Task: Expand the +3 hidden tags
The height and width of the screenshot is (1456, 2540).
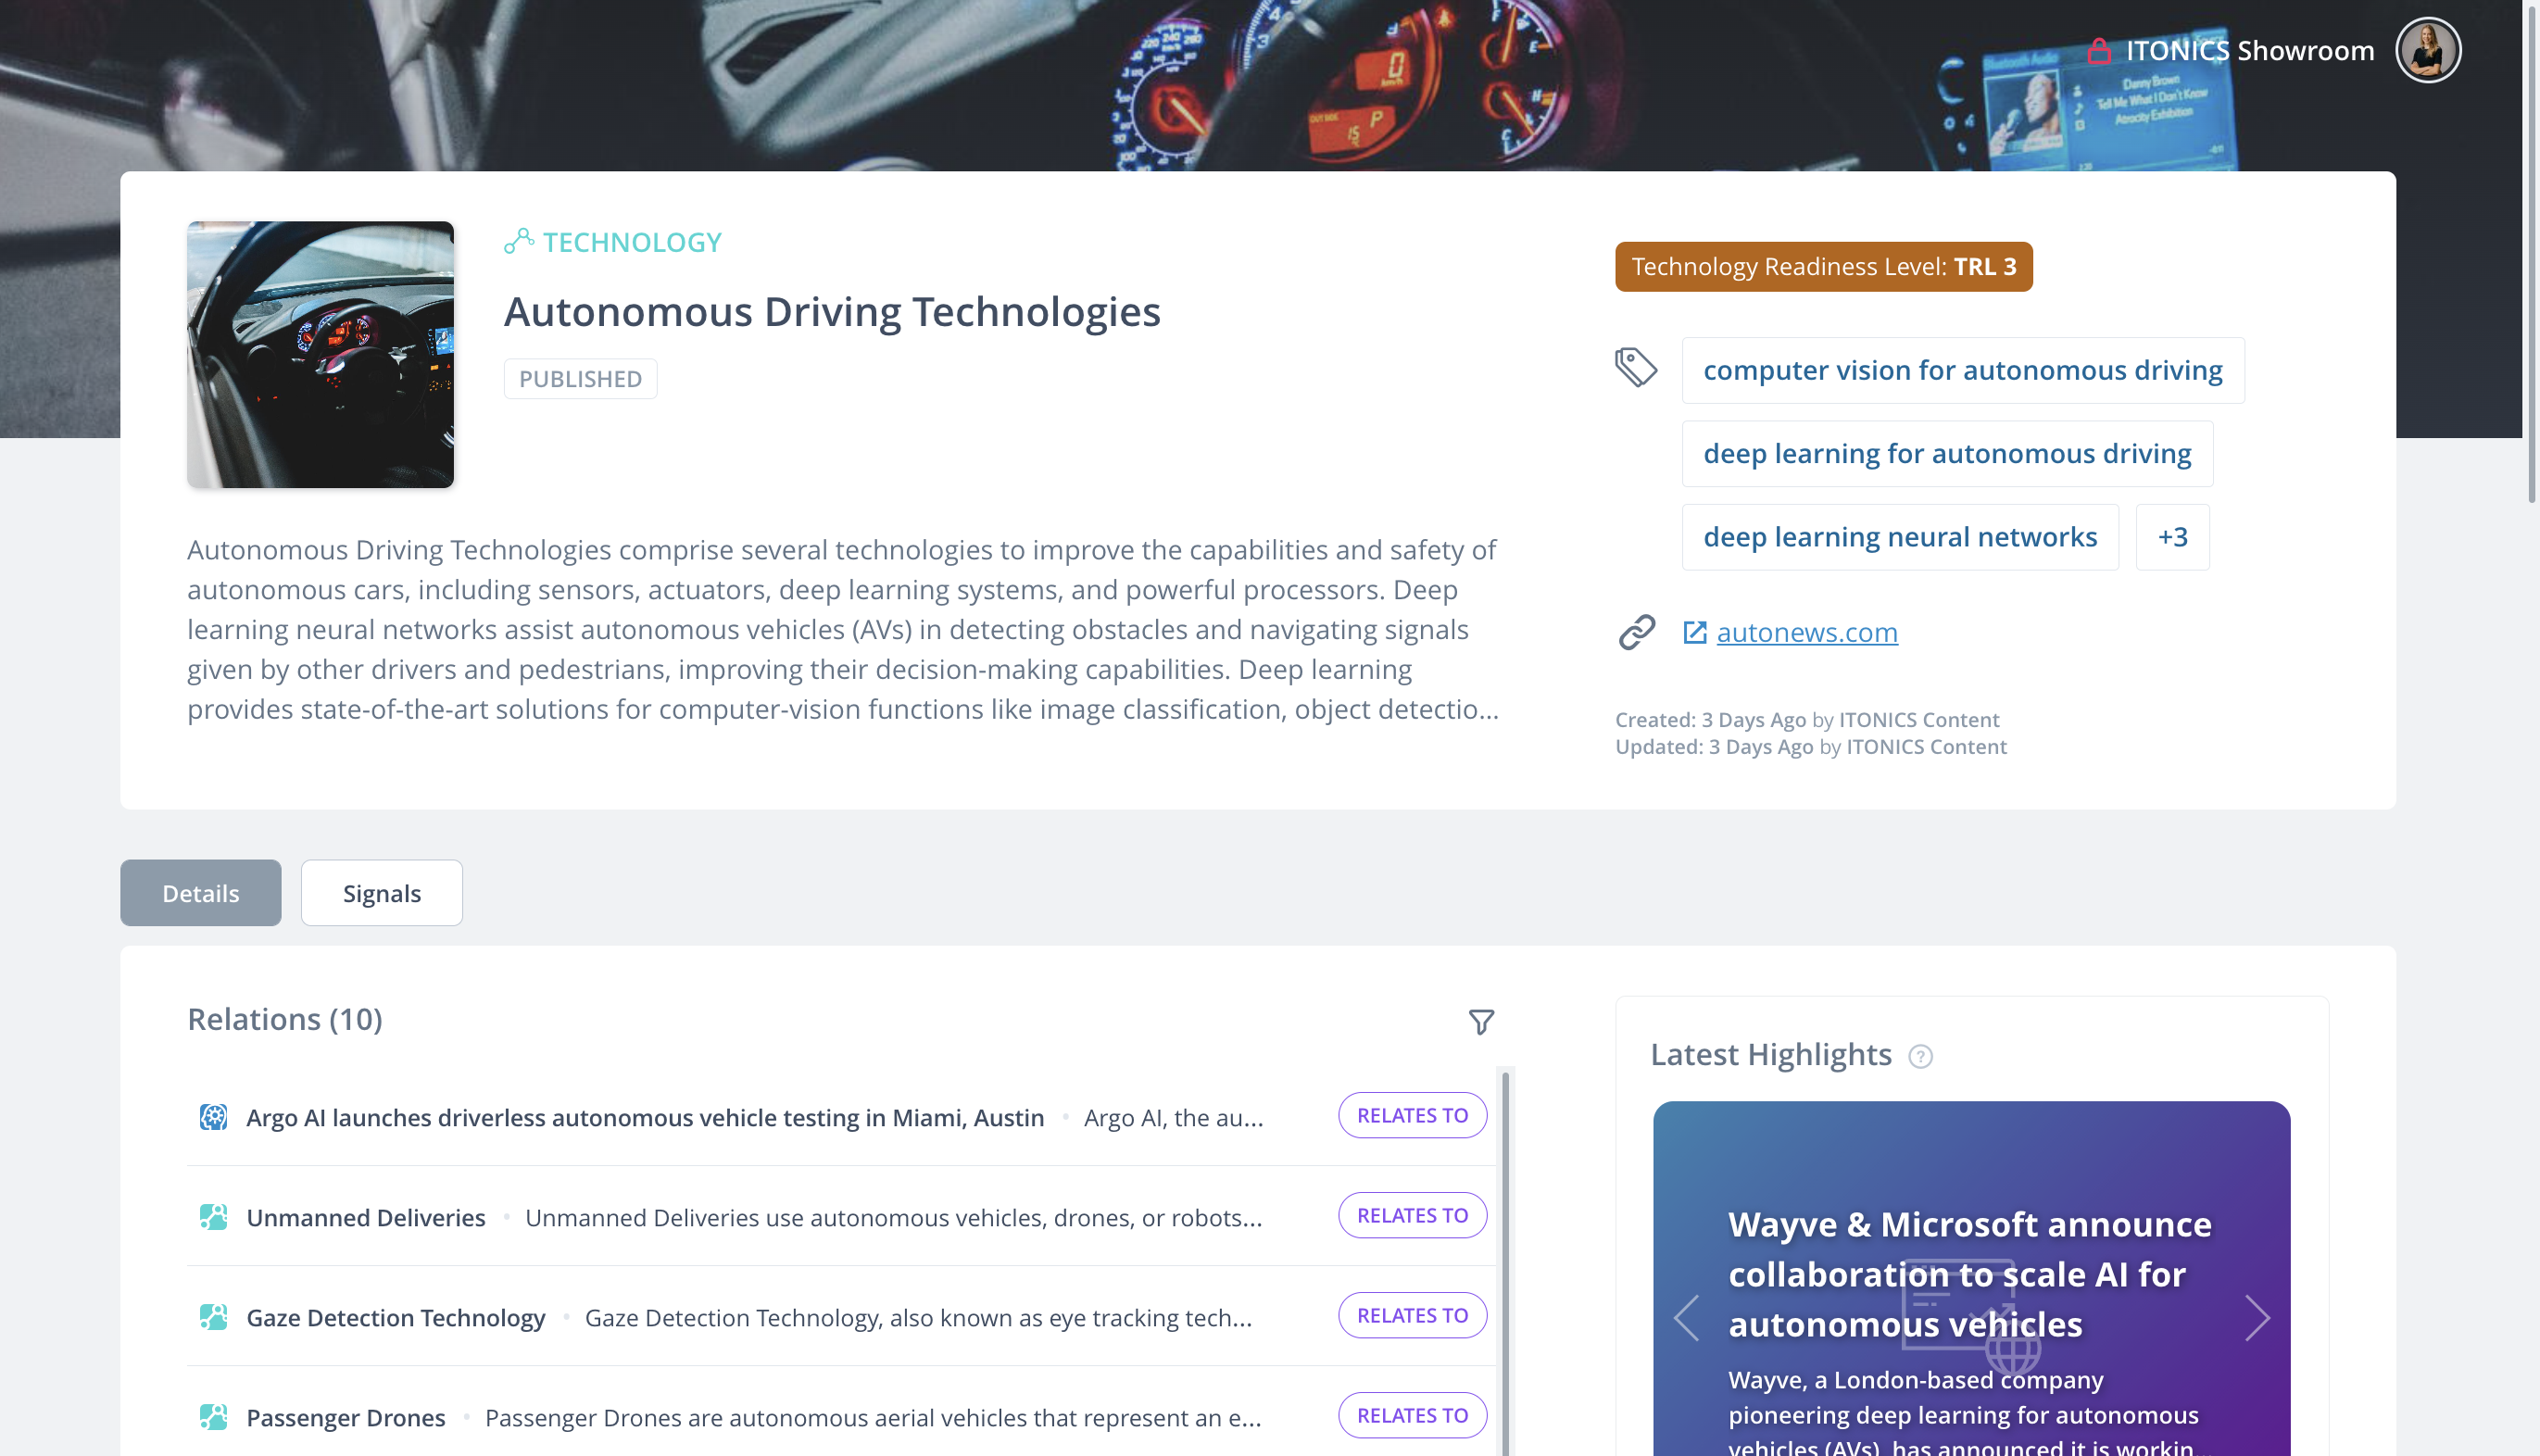Action: 2171,536
